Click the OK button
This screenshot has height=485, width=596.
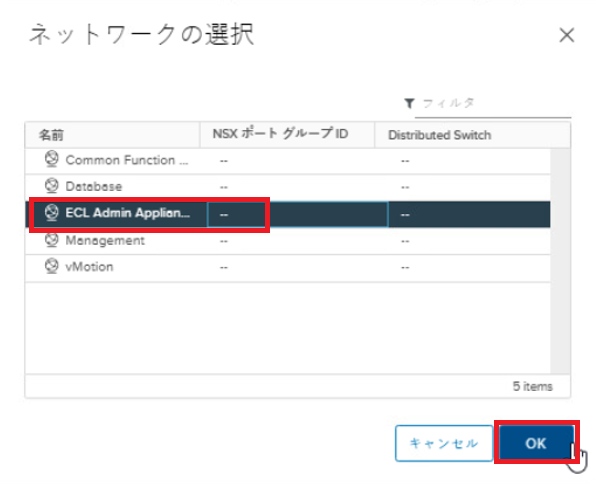[x=536, y=443]
